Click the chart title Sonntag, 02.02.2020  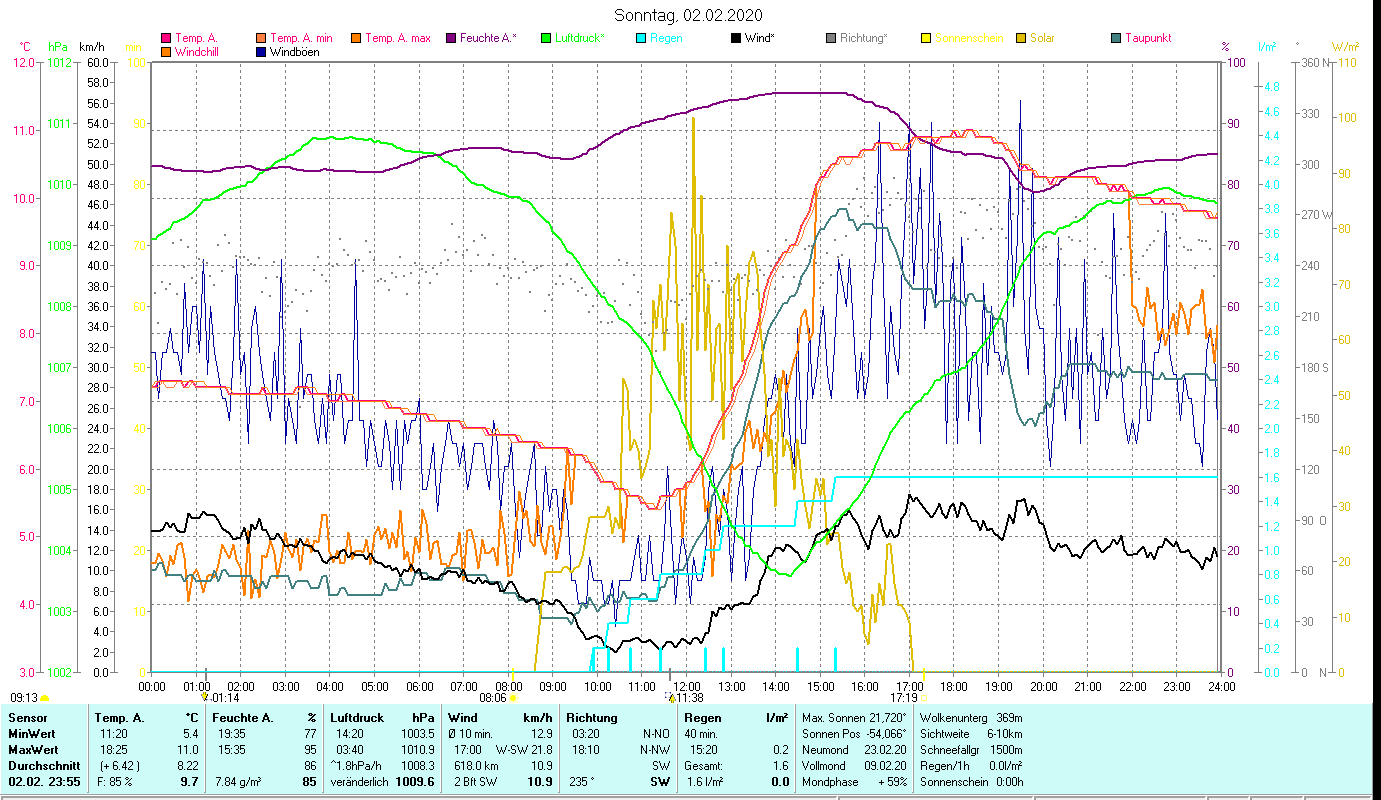click(688, 15)
